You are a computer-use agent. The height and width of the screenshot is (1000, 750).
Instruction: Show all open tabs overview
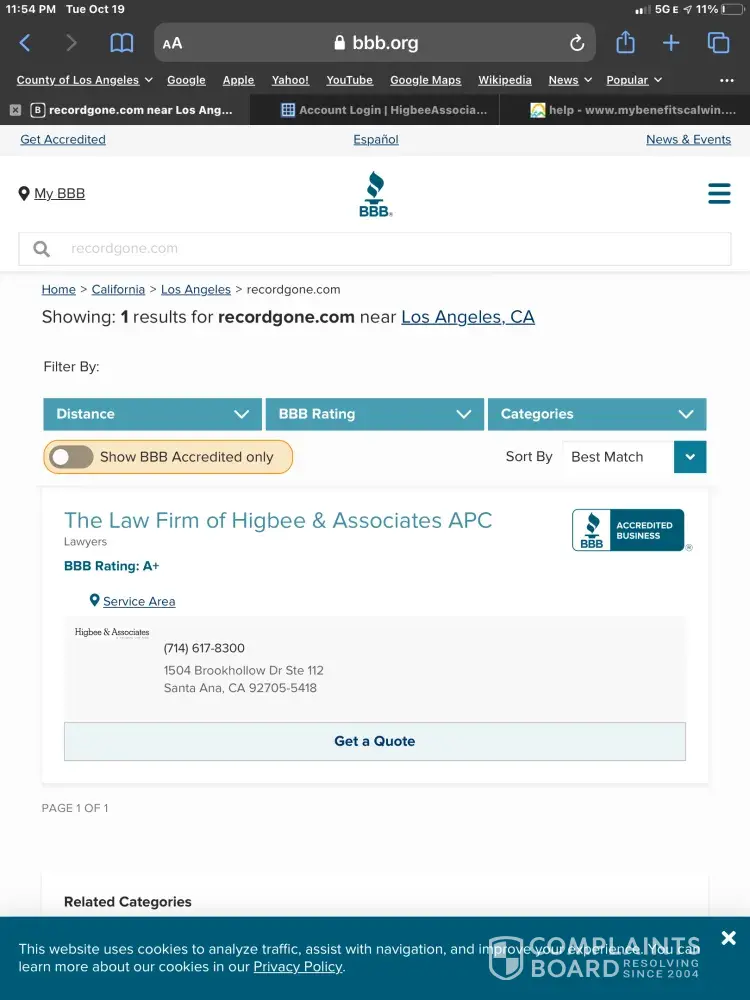pos(718,43)
